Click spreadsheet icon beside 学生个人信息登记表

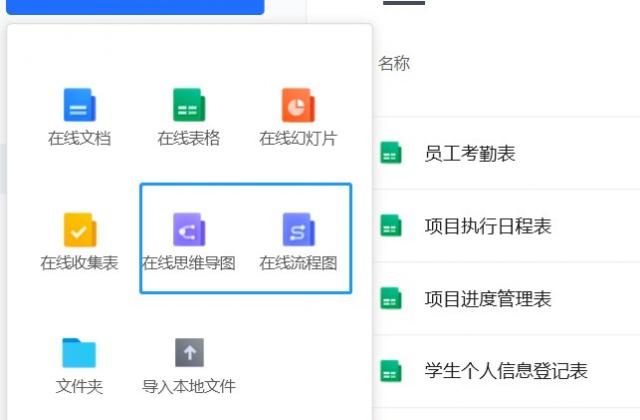[x=391, y=371]
